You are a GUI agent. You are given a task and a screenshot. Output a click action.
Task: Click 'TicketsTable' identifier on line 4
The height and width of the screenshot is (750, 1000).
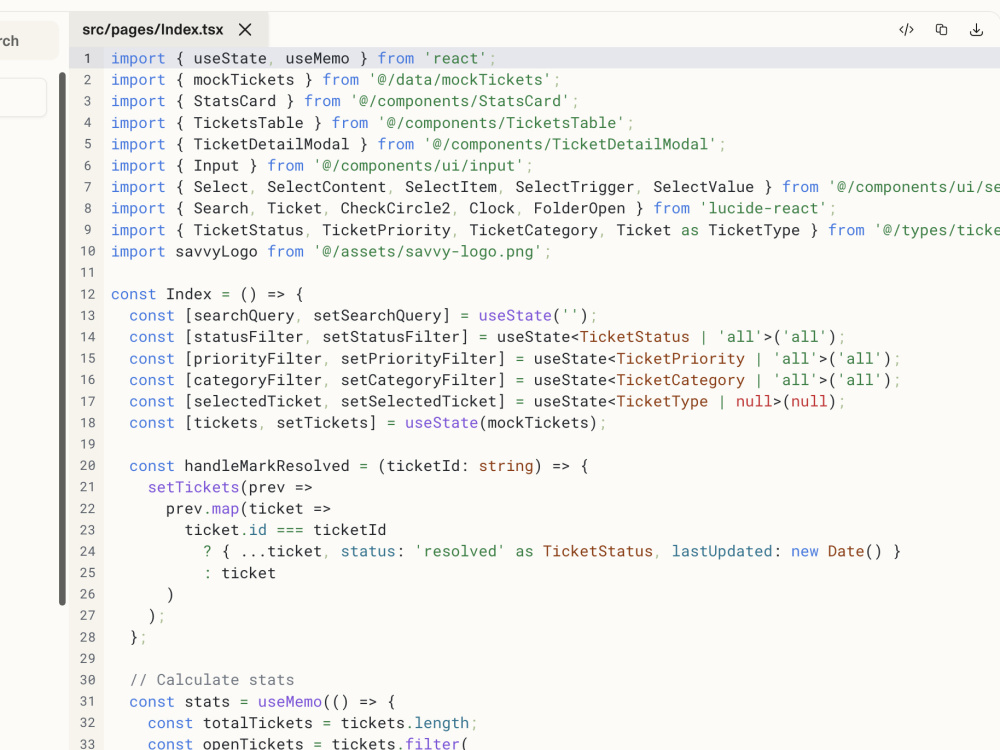[248, 123]
